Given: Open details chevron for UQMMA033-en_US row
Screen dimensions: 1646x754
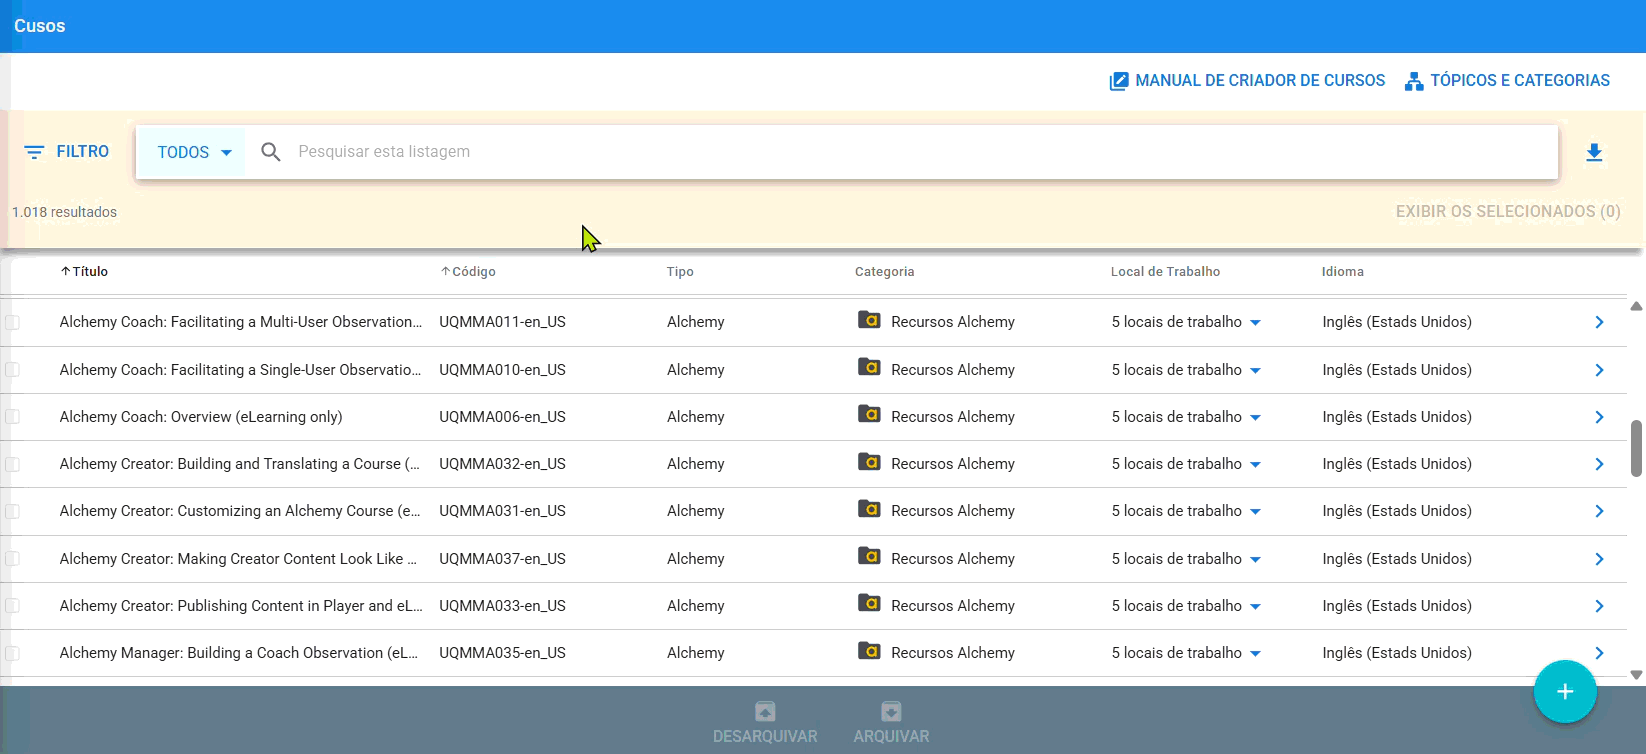Looking at the screenshot, I should click(x=1599, y=606).
